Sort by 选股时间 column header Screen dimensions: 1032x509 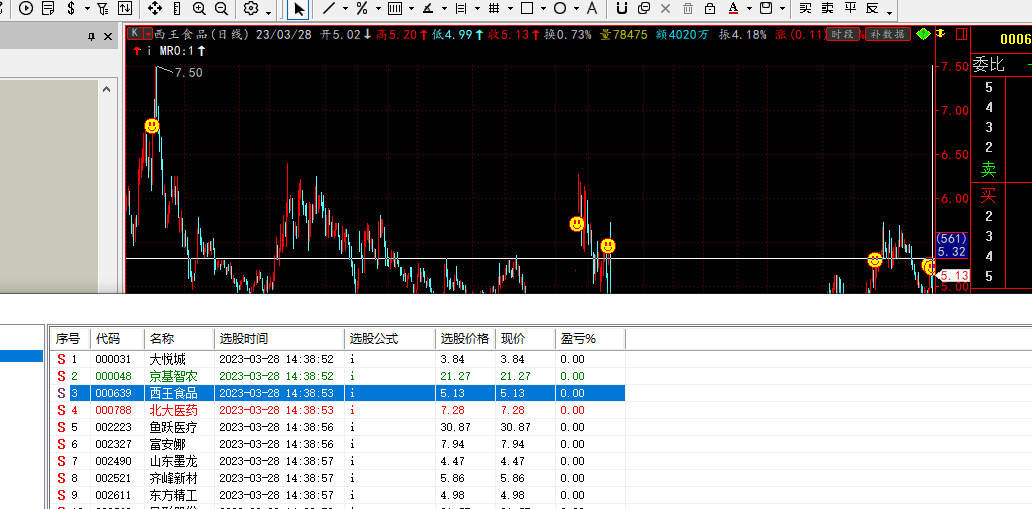click(280, 339)
